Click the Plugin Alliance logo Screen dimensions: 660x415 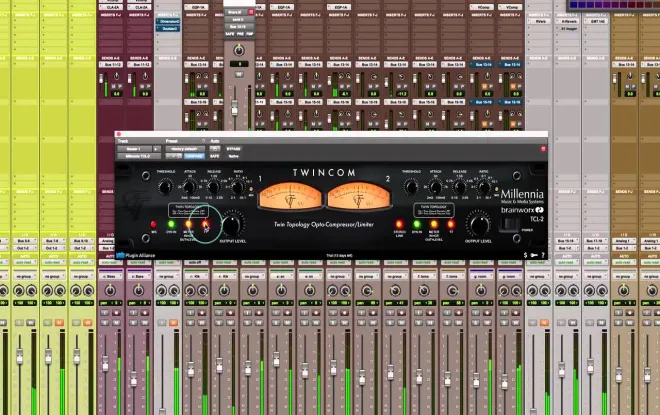136,255
